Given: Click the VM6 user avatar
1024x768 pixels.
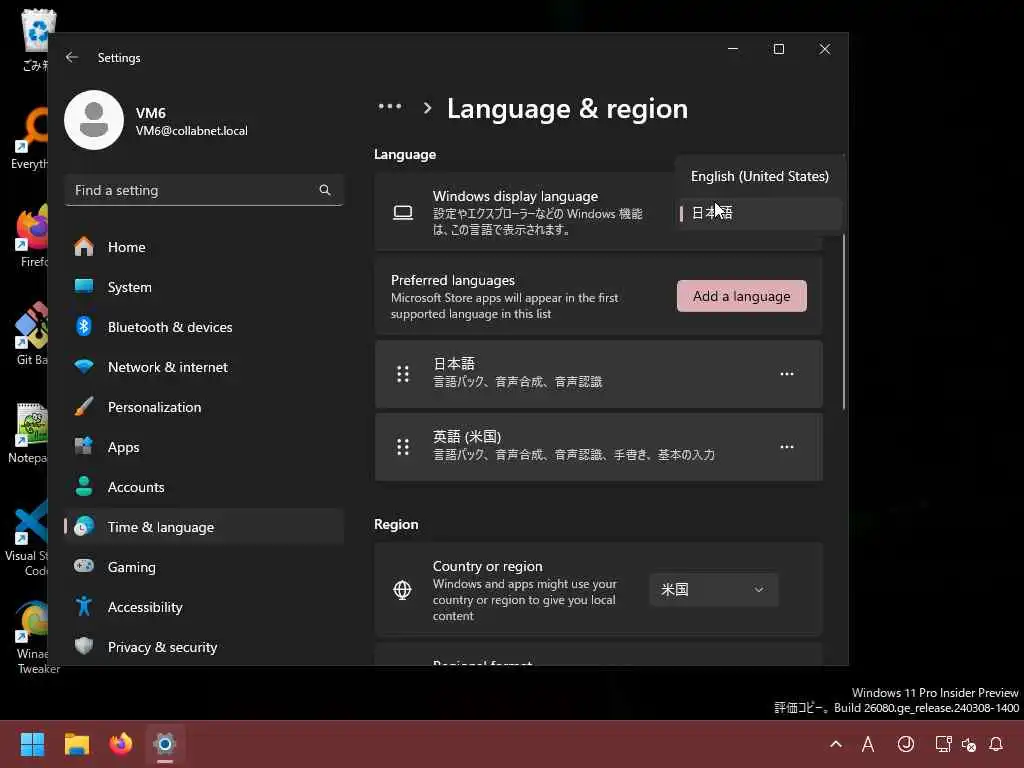Looking at the screenshot, I should pos(94,120).
